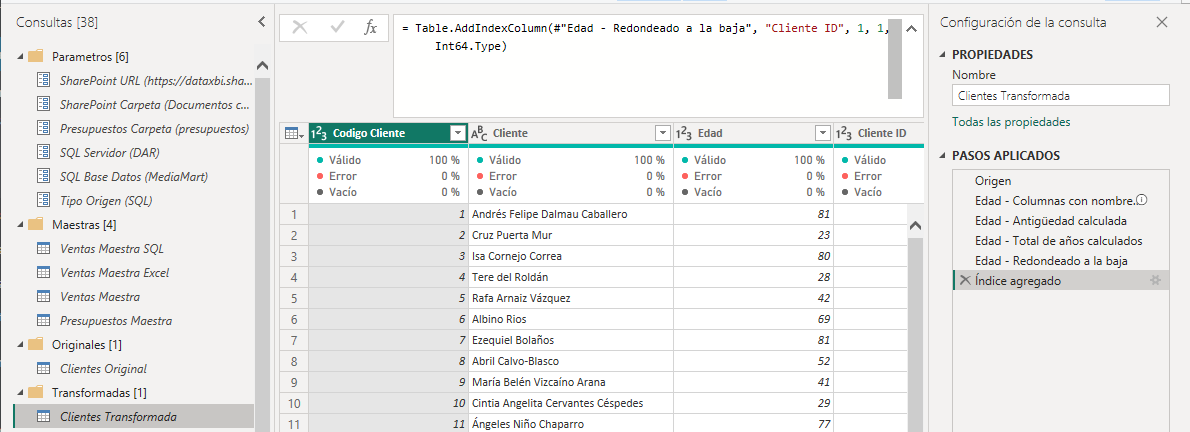Viewport: 1190px width, 432px height.
Task: Click the Nombre field with Clientes Transformada
Action: click(1059, 96)
